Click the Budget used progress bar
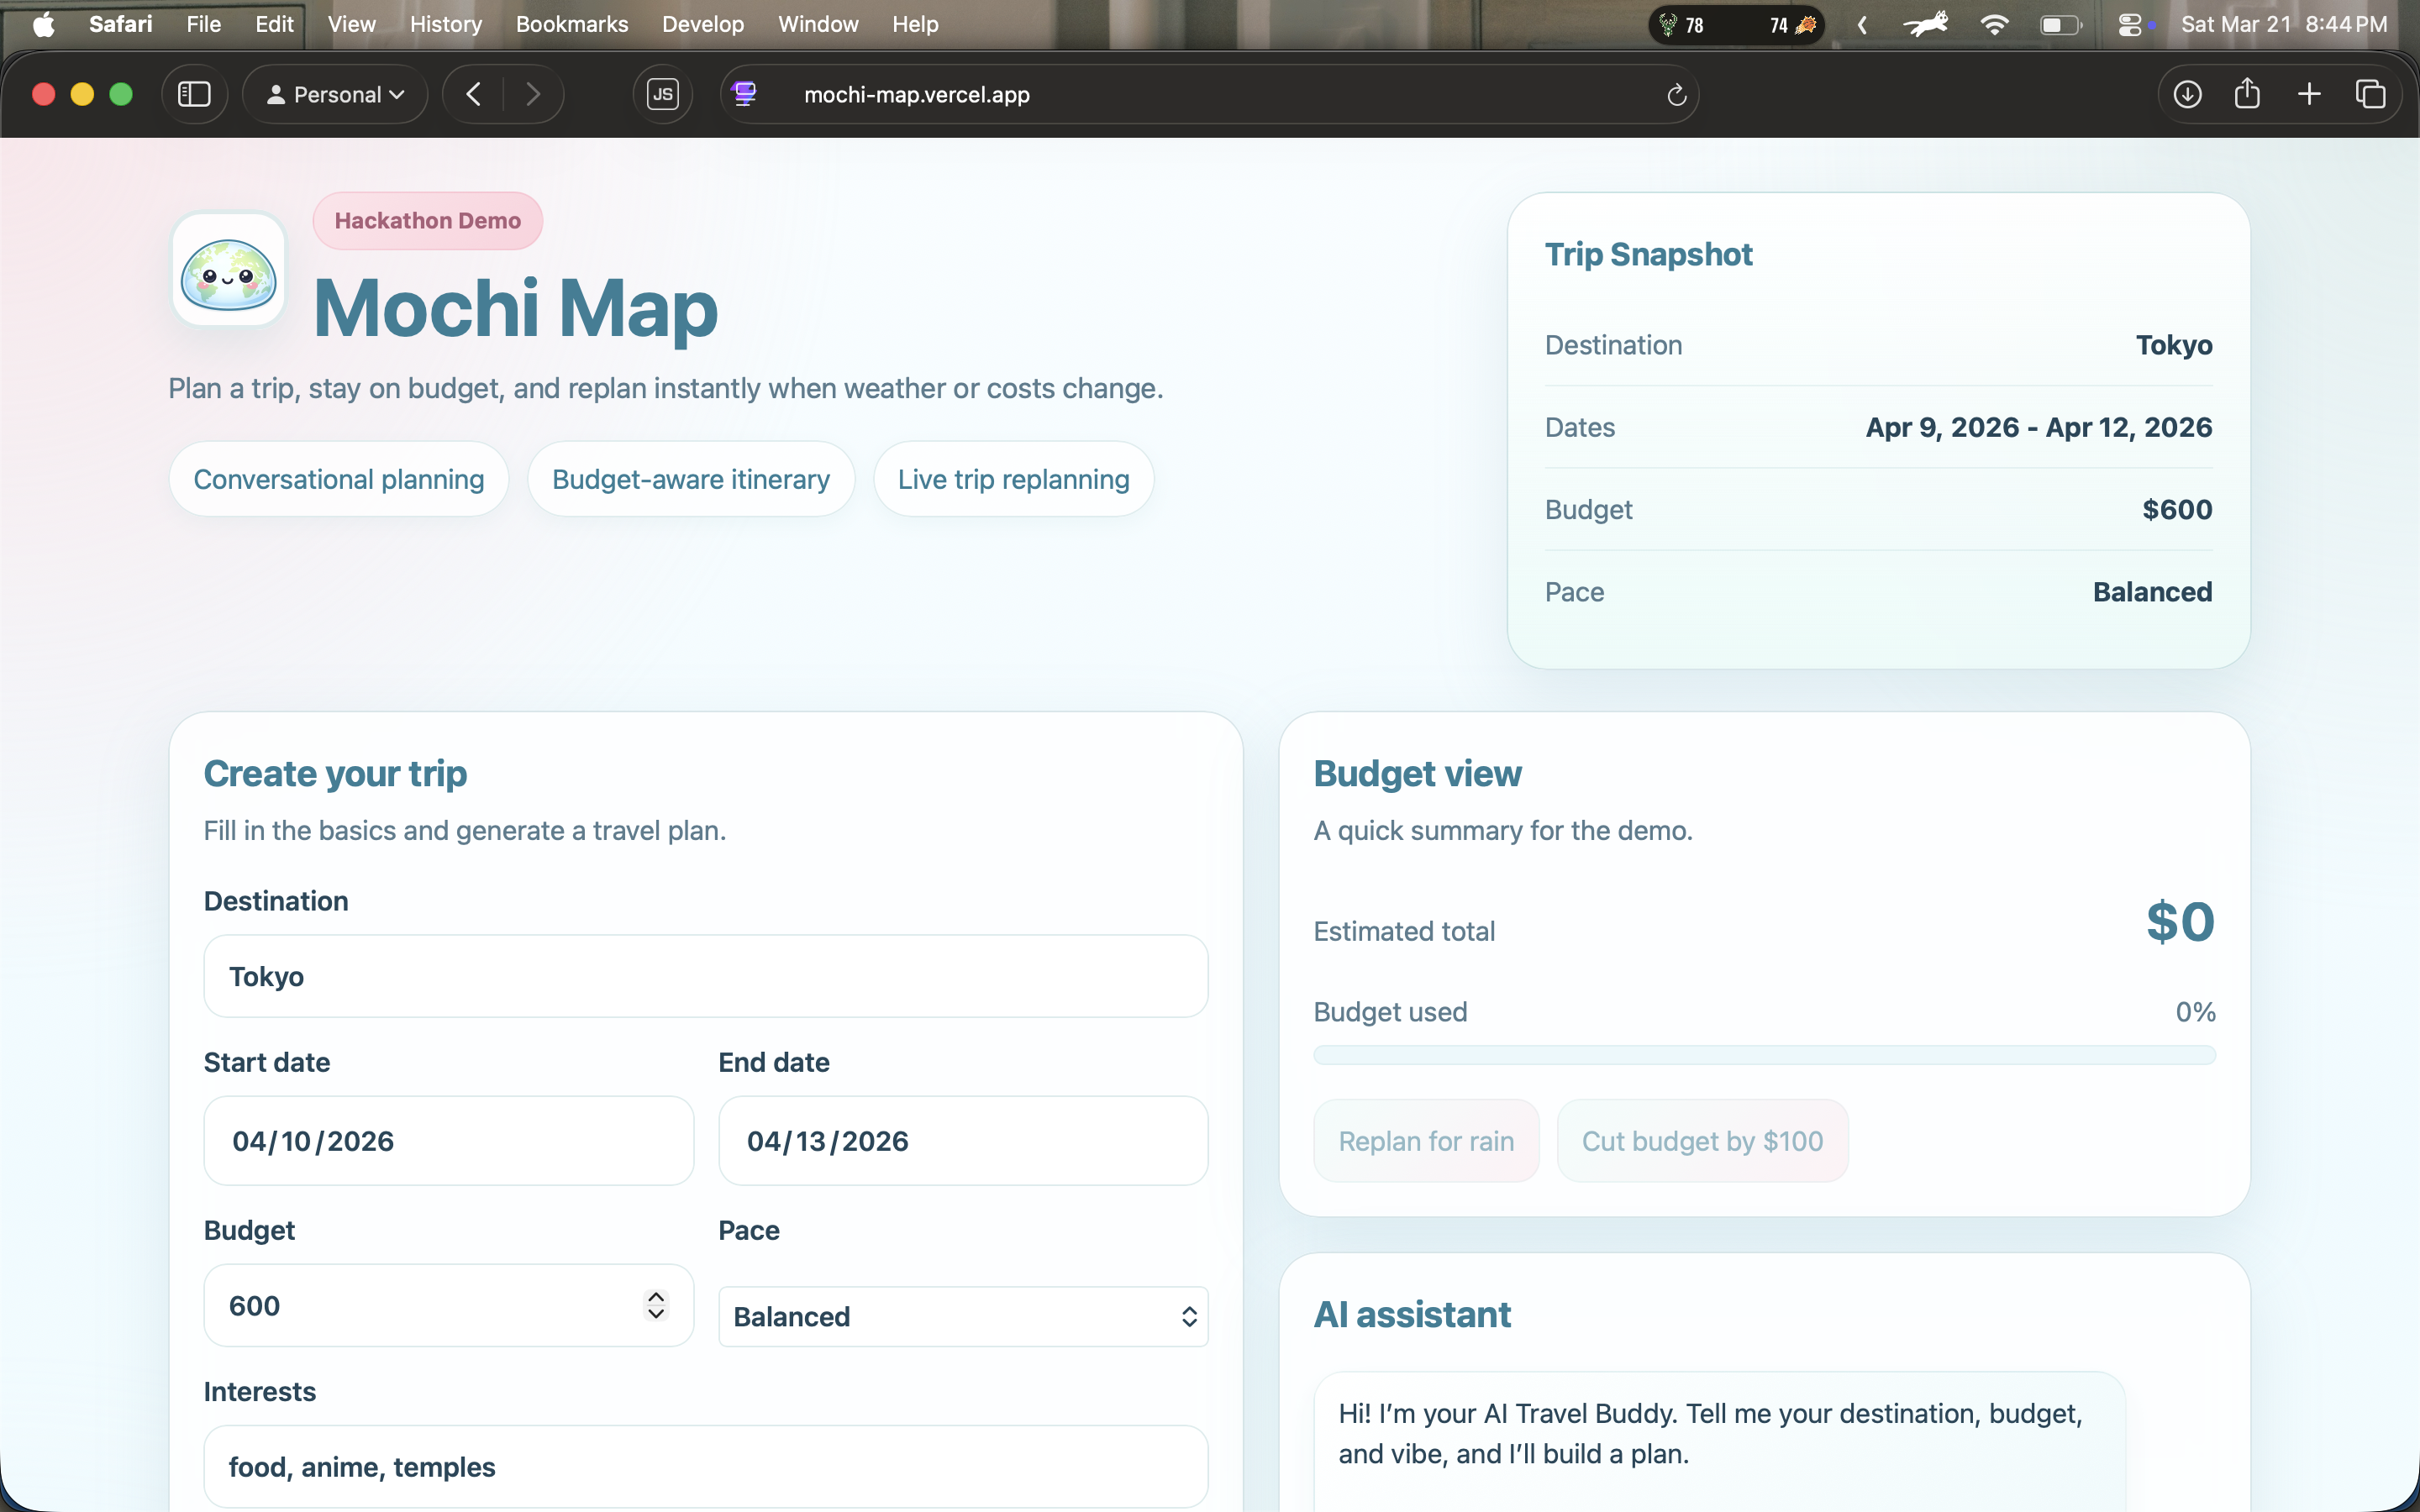Screen dimensions: 2420x1512 (1763, 1055)
